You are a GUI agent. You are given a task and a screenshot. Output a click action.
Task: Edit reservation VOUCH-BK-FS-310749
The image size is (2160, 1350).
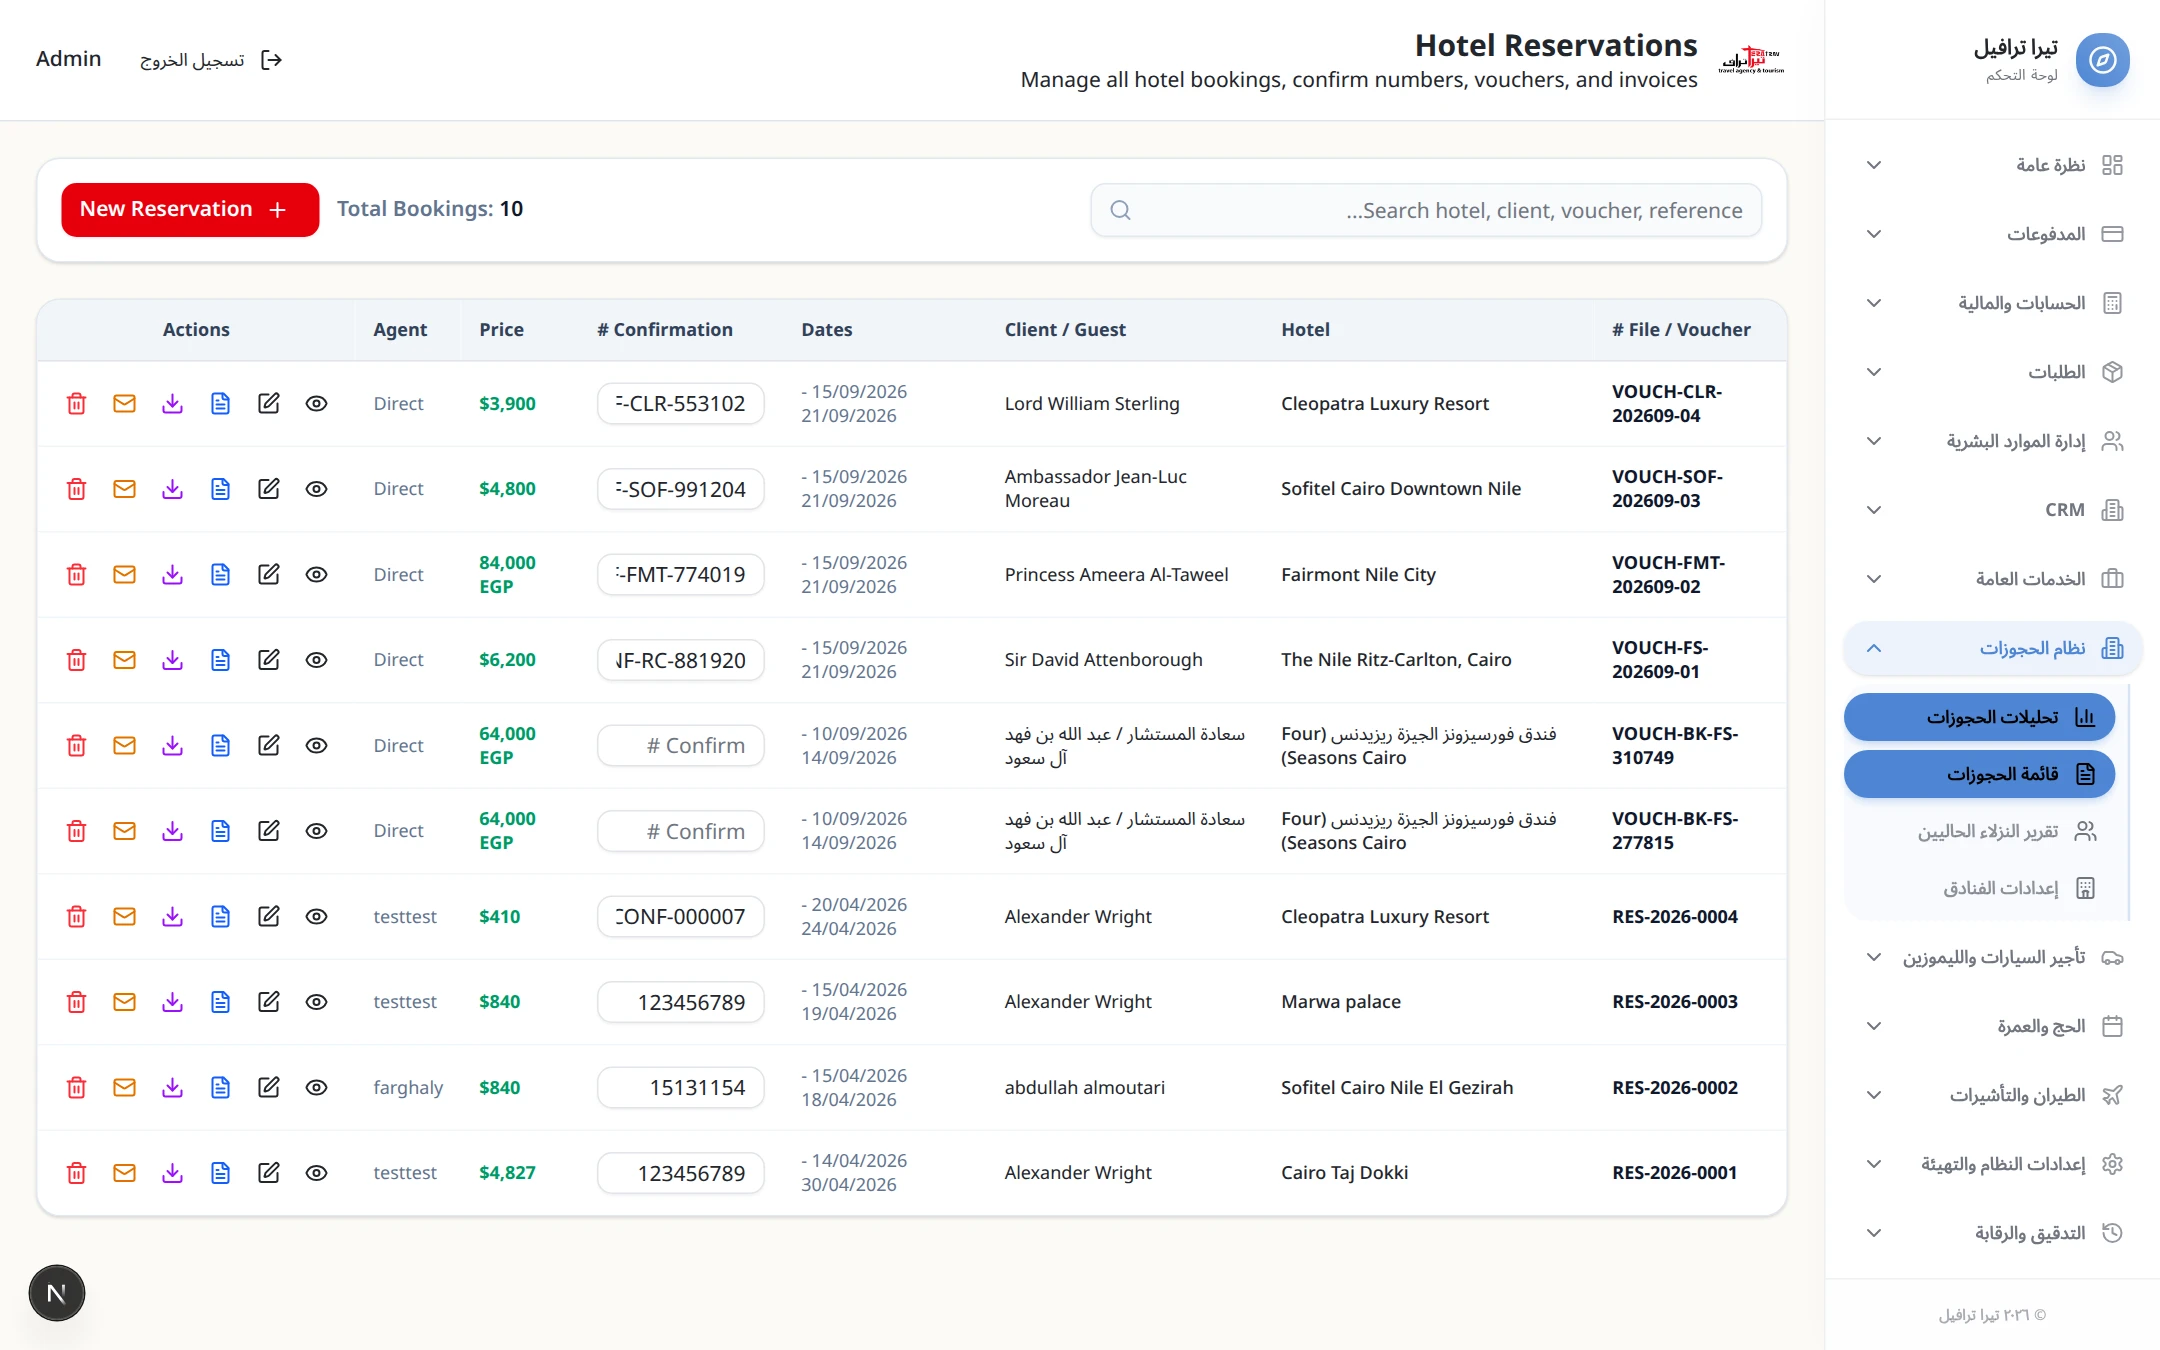coord(268,746)
